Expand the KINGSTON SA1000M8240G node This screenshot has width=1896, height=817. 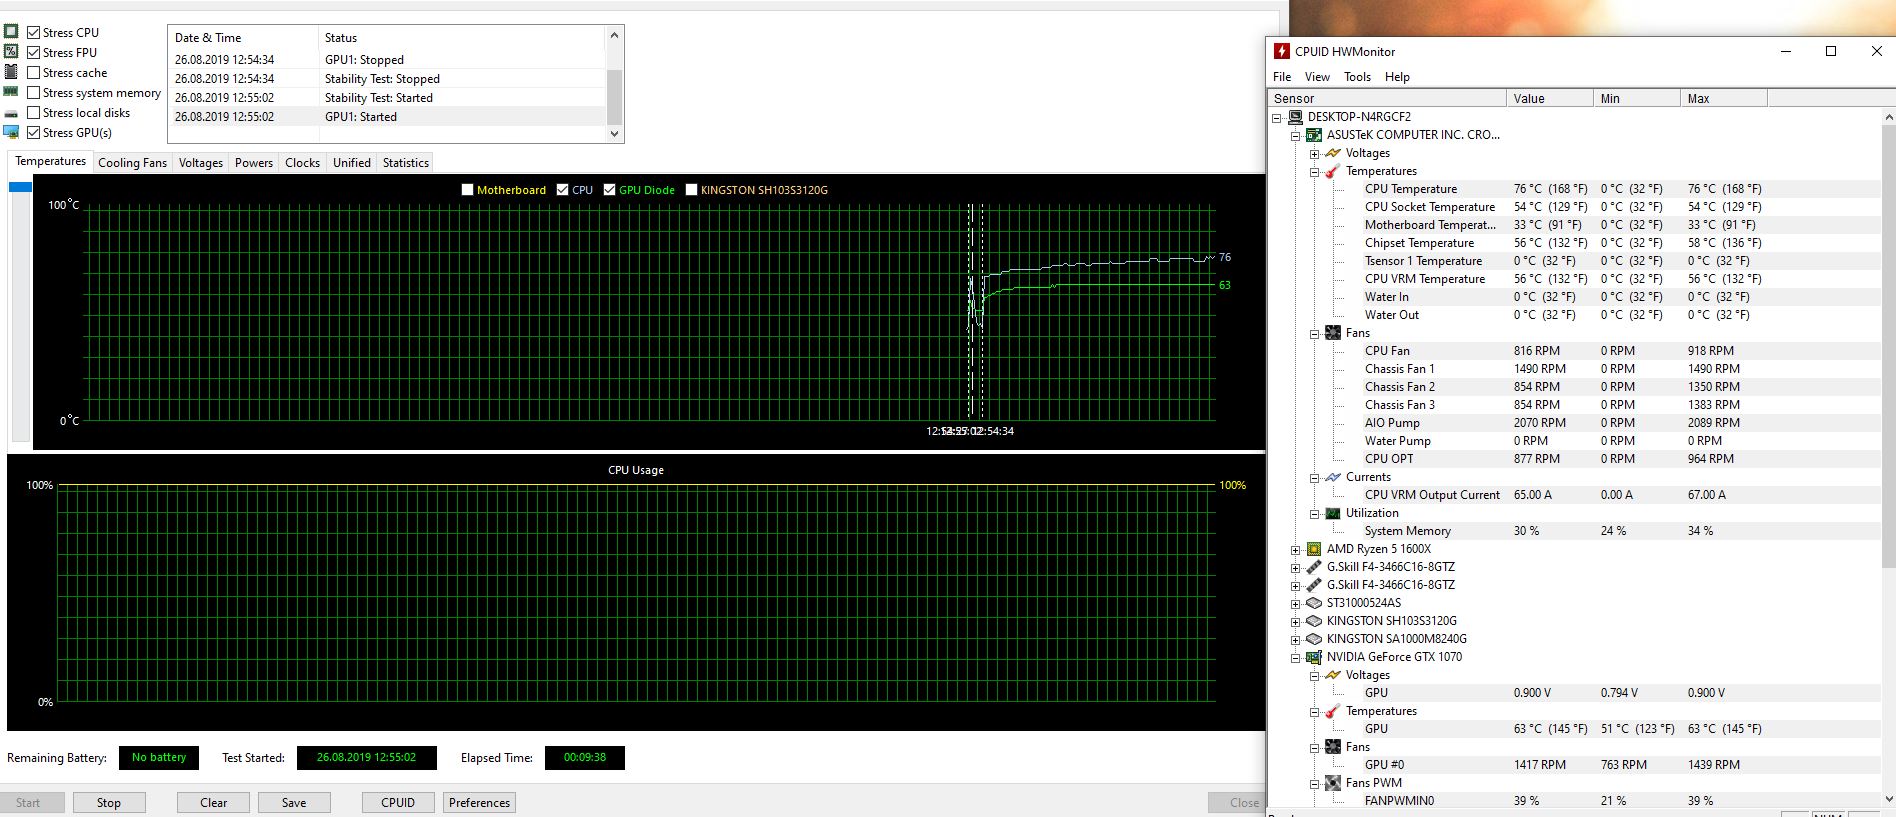click(x=1296, y=640)
